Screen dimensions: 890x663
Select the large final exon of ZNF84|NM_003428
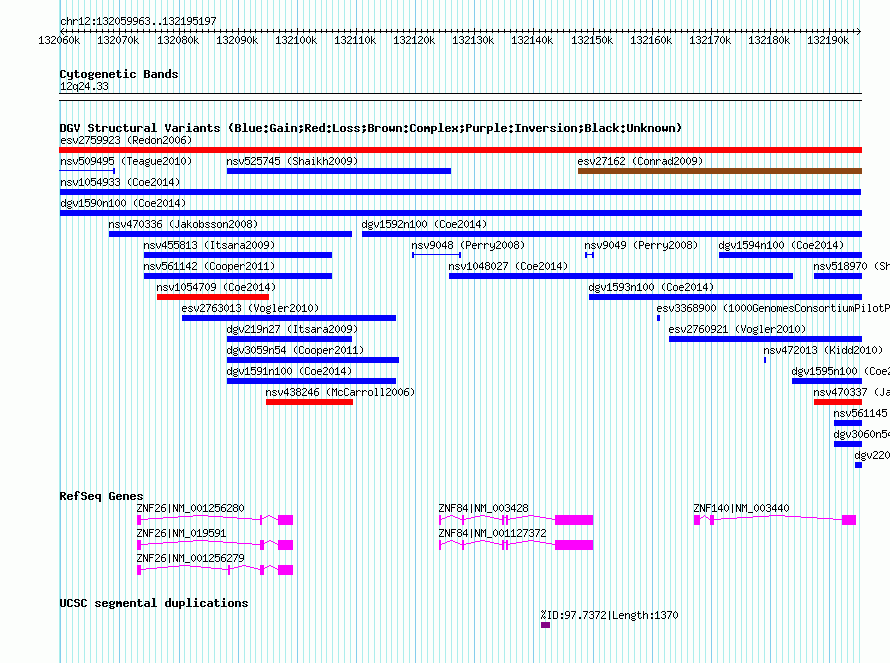(x=574, y=520)
